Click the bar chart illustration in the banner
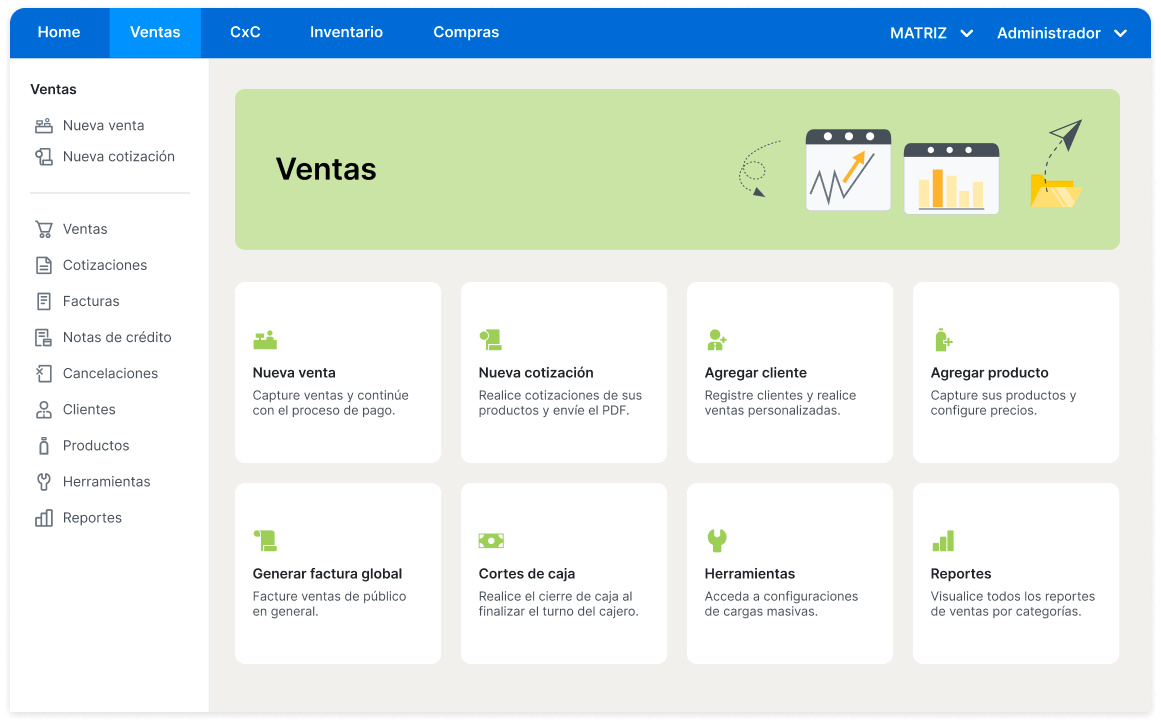1161x724 pixels. [951, 178]
